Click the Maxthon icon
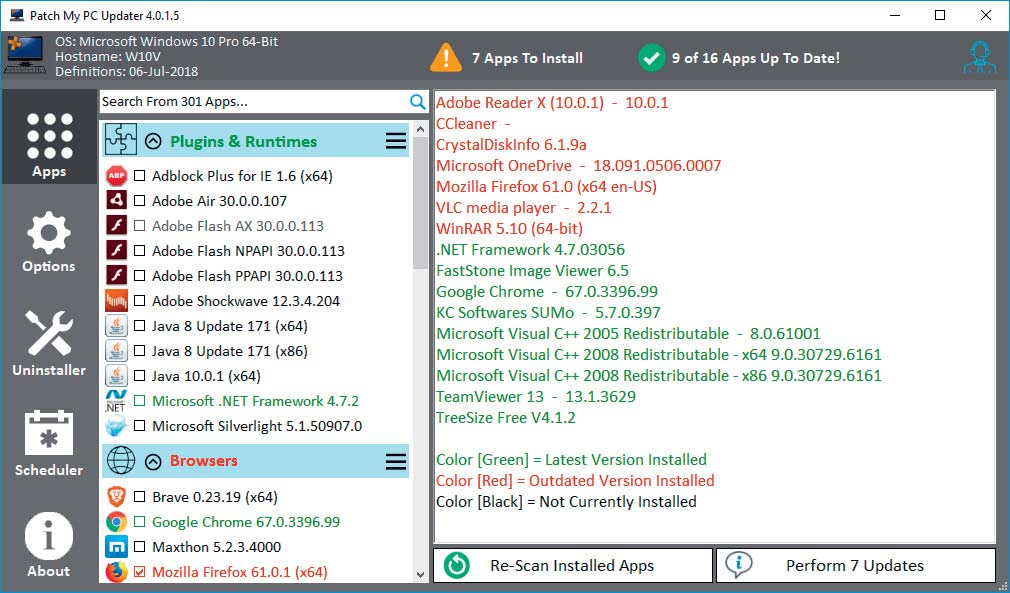This screenshot has width=1010, height=593. [117, 547]
